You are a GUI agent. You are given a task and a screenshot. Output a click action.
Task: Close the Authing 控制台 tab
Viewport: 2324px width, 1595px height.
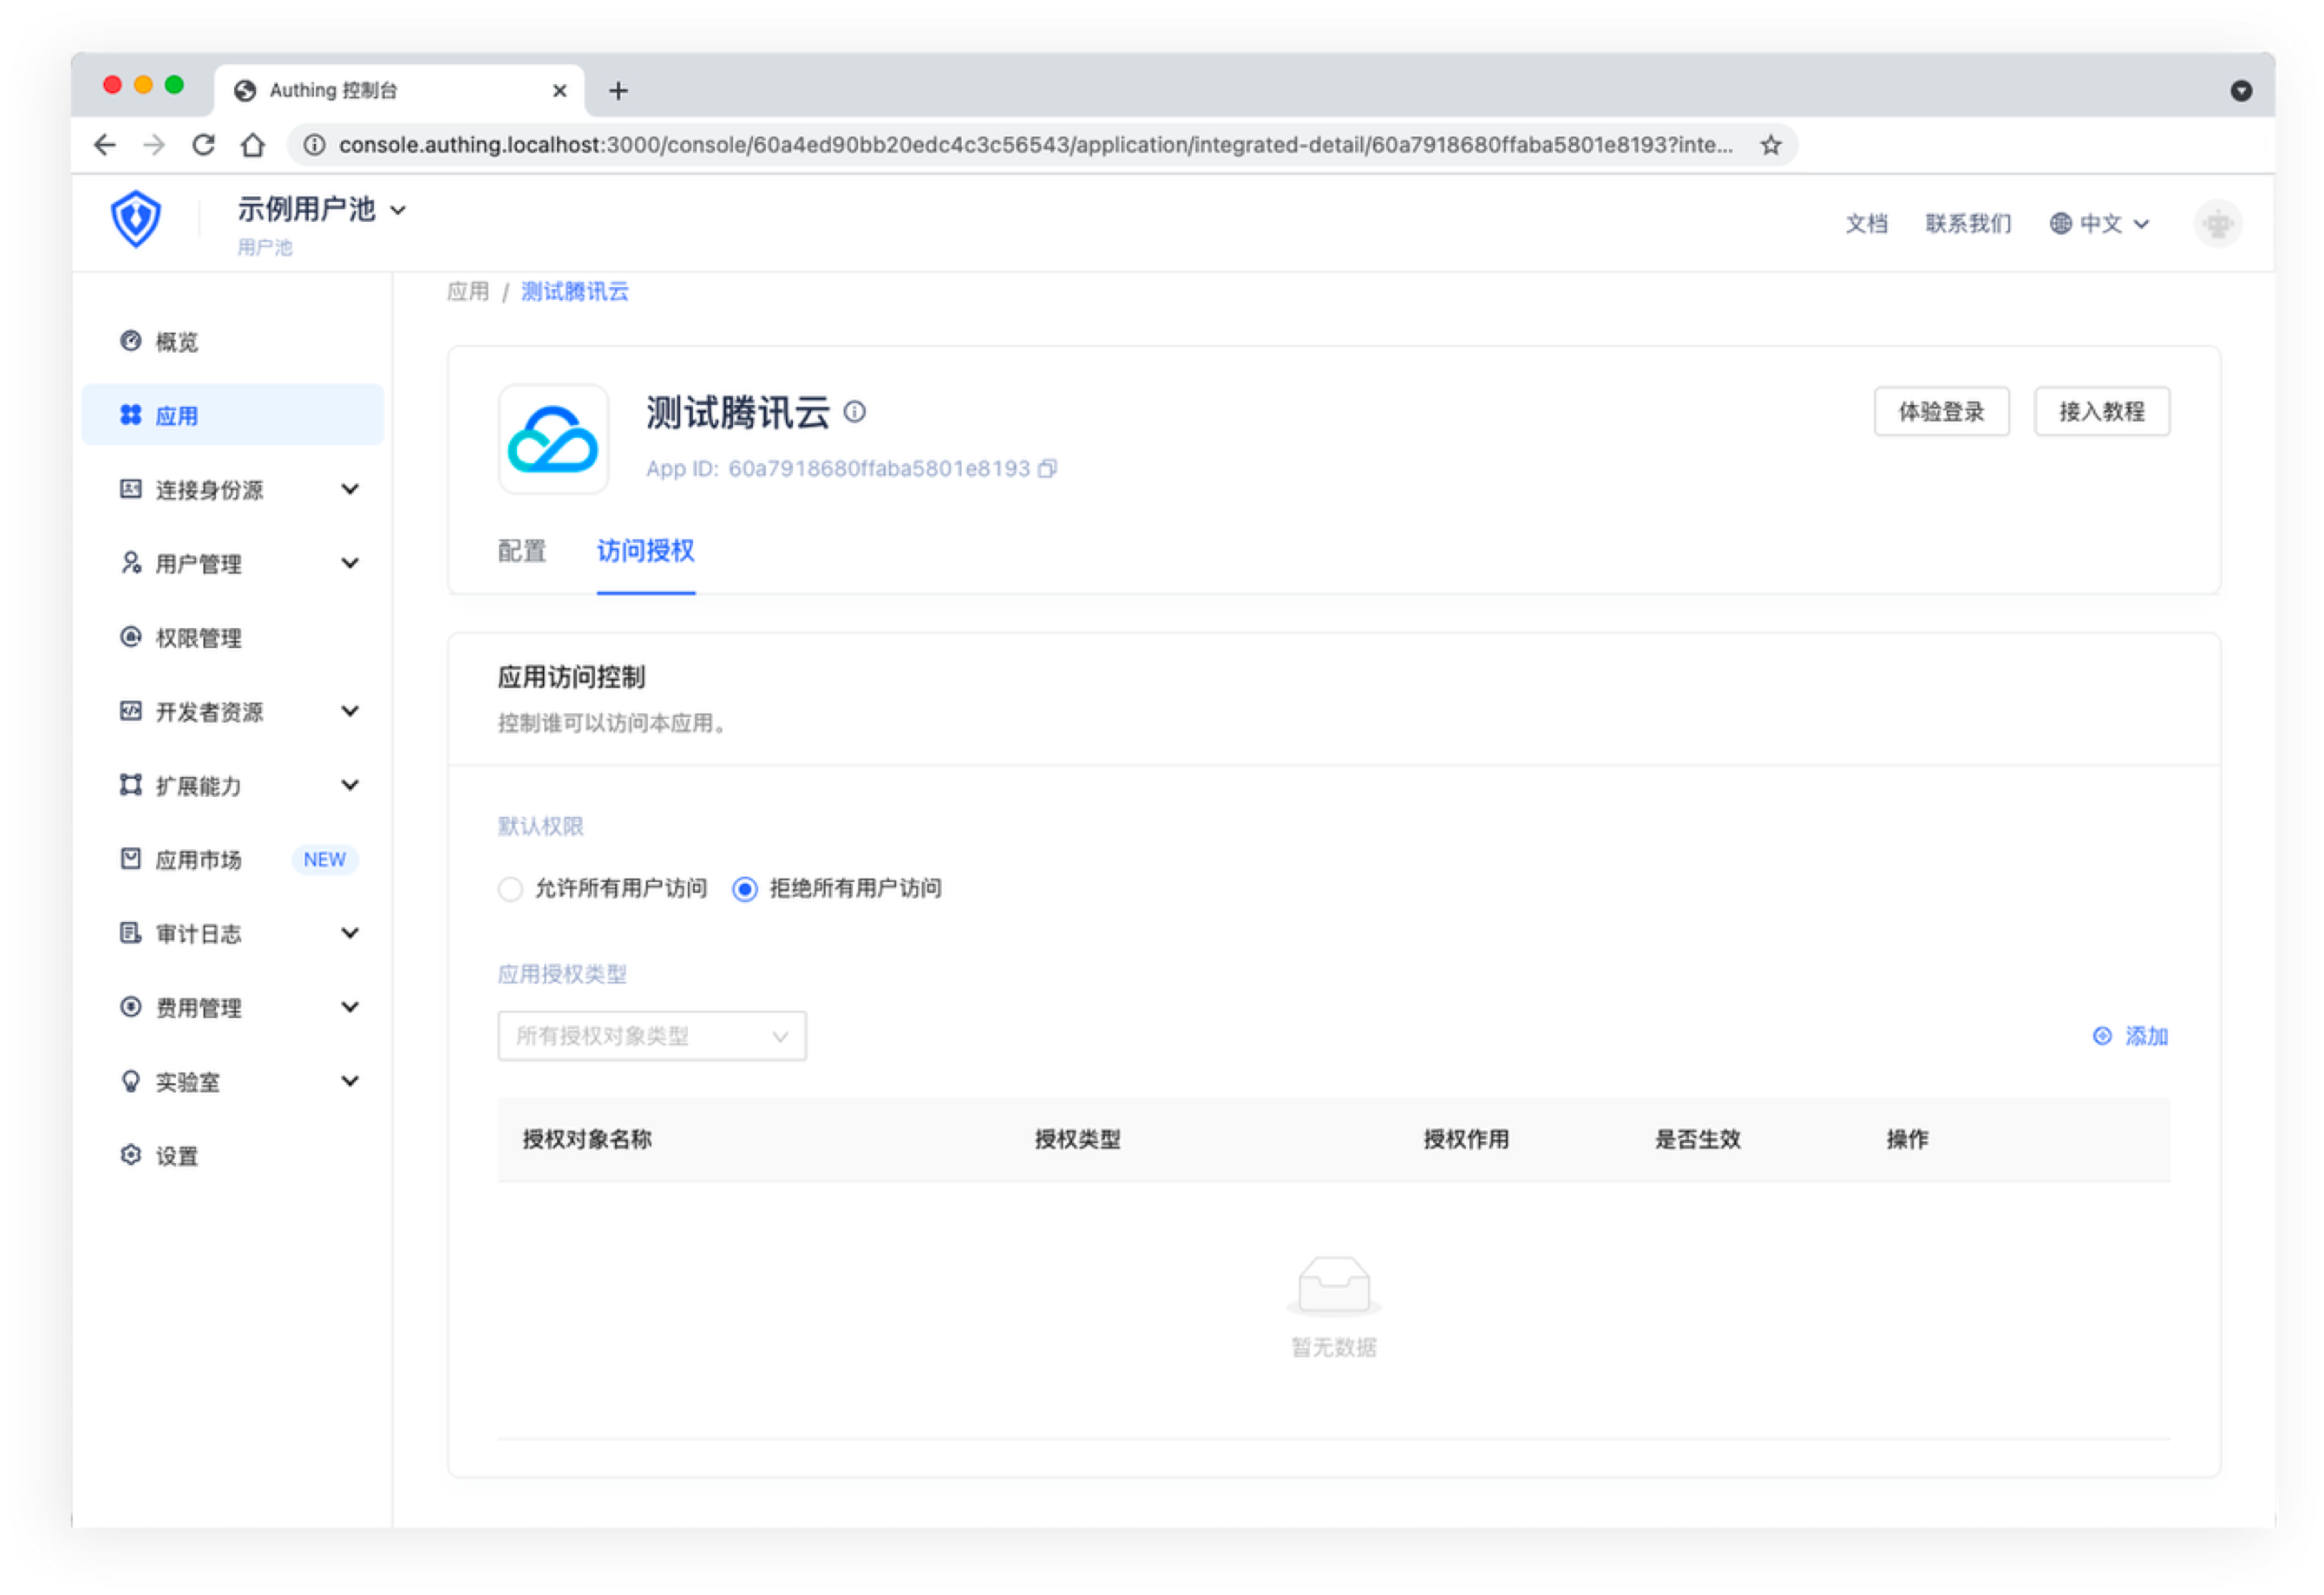(560, 91)
